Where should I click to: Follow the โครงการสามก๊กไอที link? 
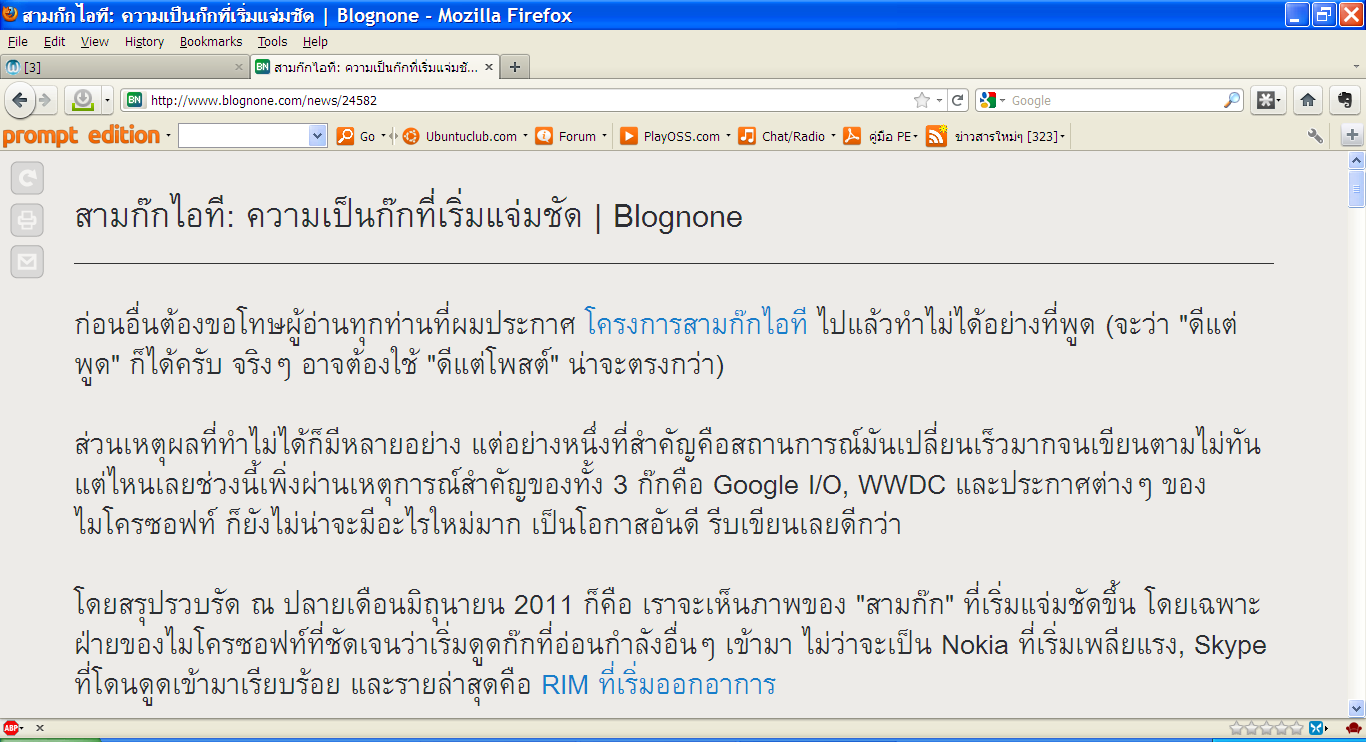point(696,325)
